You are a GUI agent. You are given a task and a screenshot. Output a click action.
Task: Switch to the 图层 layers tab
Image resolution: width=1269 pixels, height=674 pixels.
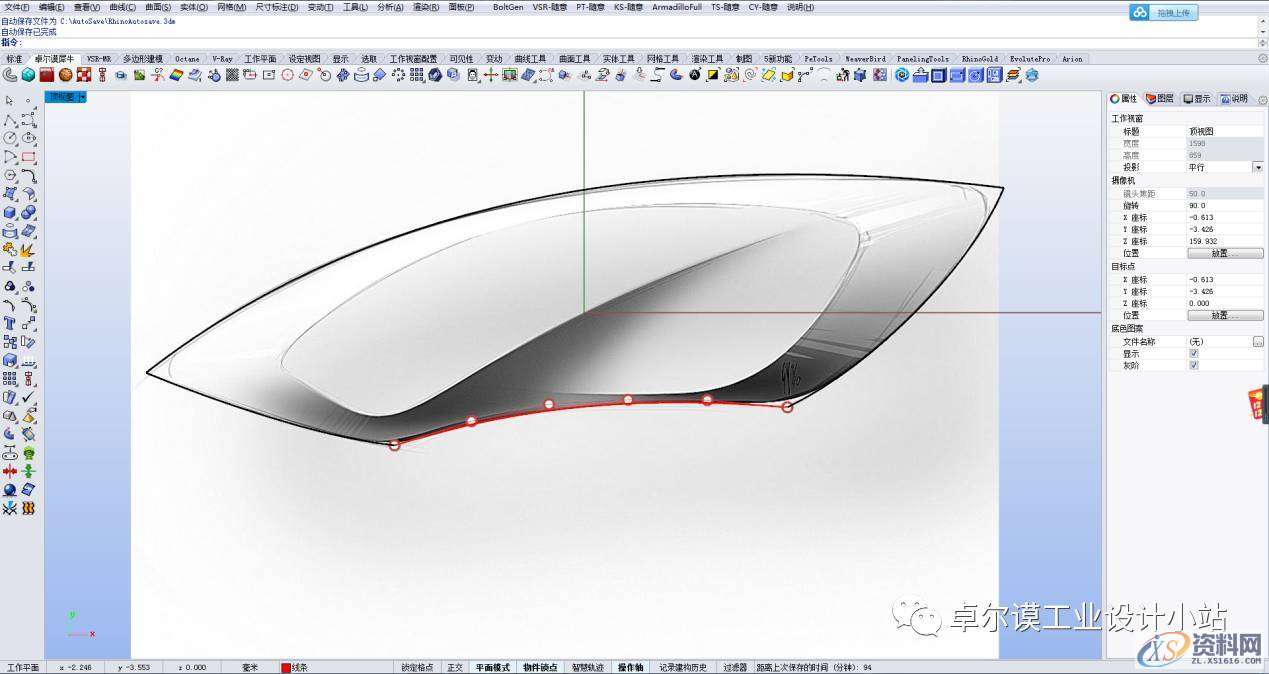point(1160,98)
